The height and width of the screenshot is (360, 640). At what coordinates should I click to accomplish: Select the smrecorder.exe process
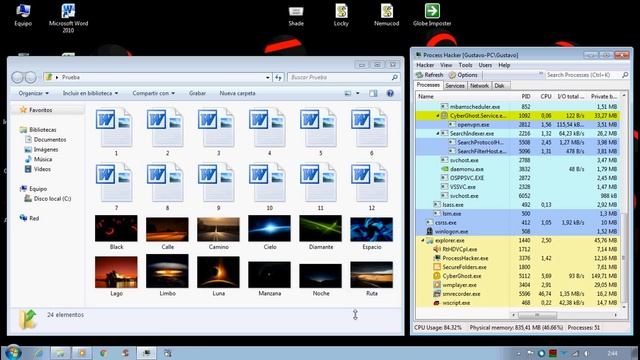click(518, 294)
